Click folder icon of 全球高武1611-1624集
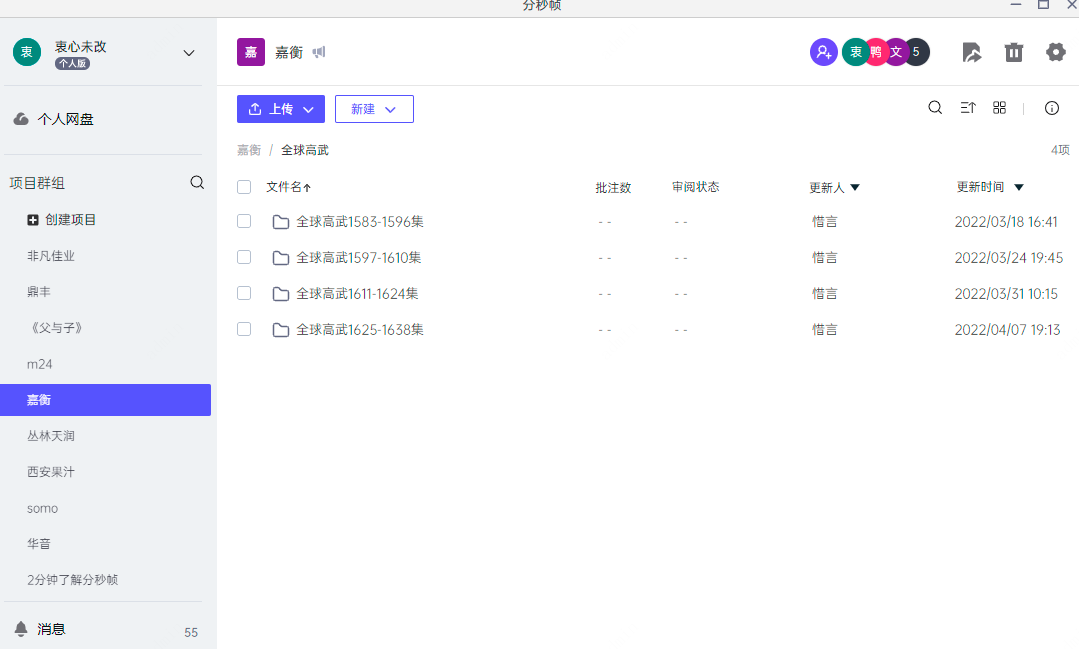 tap(281, 294)
